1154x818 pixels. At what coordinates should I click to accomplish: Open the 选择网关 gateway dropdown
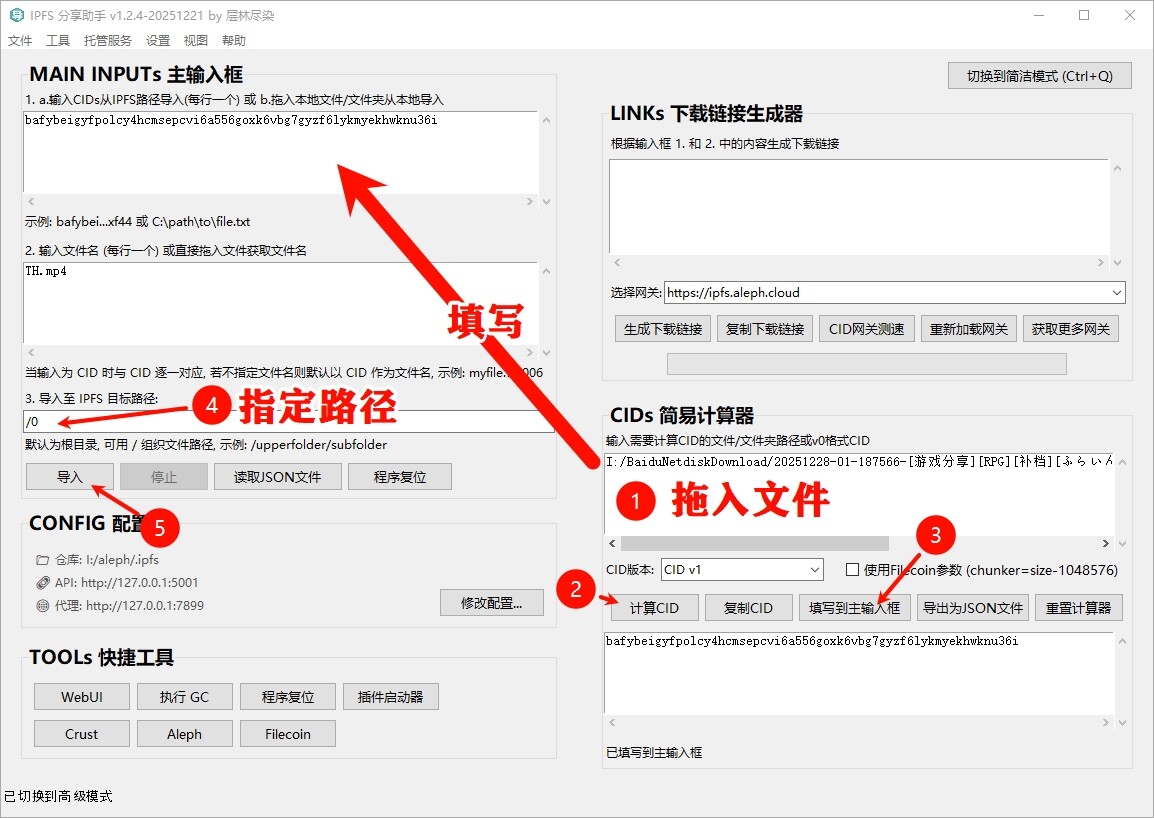tap(1116, 293)
